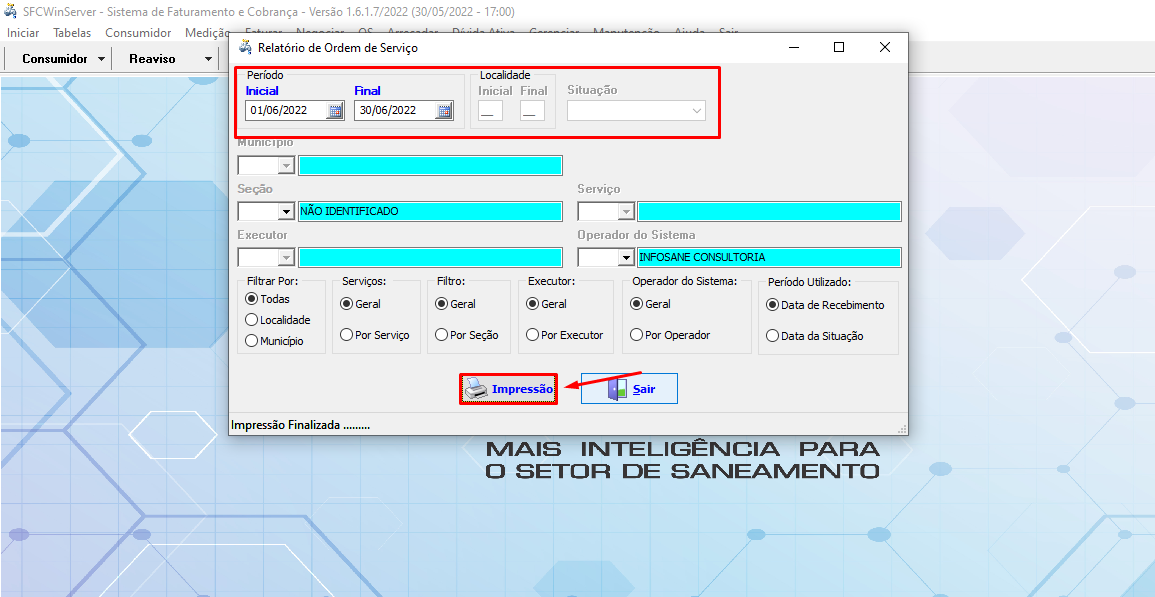
Task: Select Por Serviço radio option
Action: click(347, 335)
